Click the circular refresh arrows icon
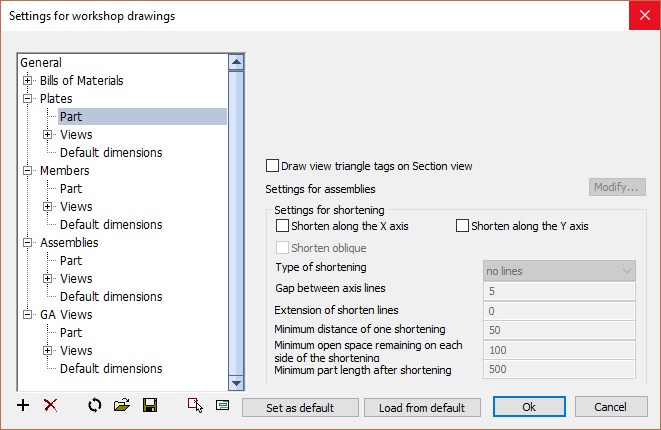661x430 pixels. click(95, 406)
